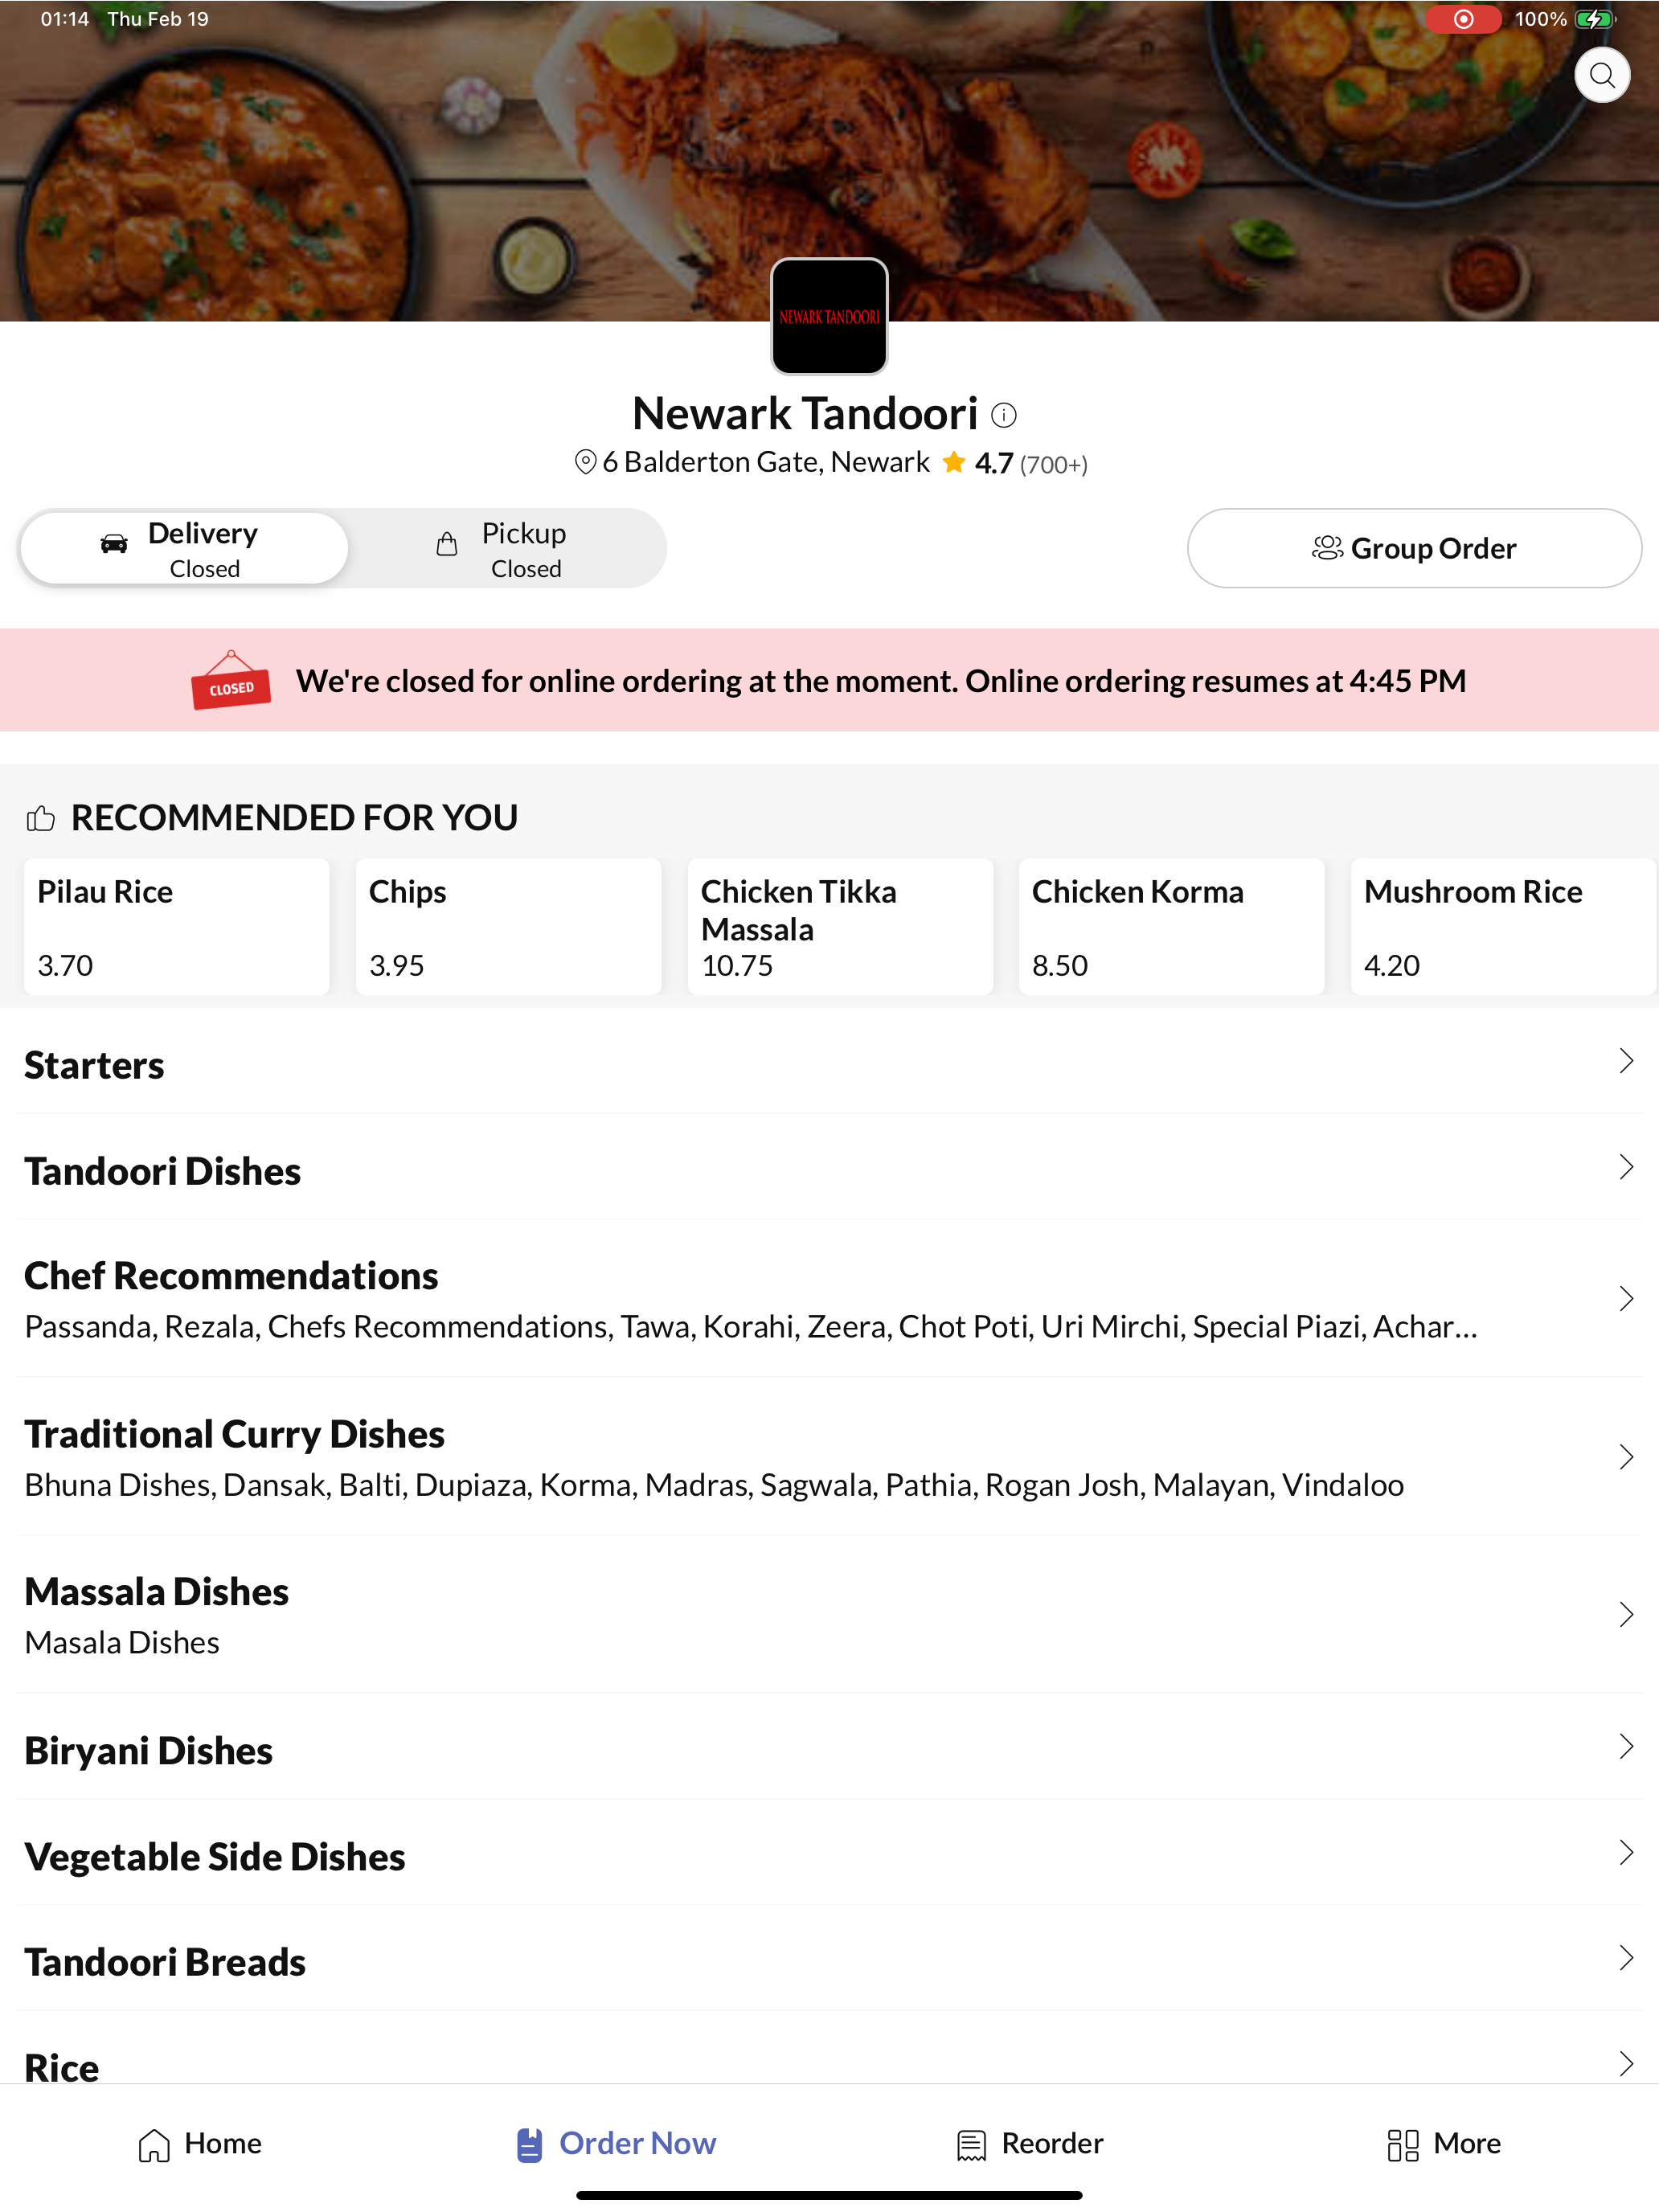Select Chicken Tikka Massala recommended card
Image resolution: width=1659 pixels, height=2212 pixels.
pyautogui.click(x=840, y=926)
